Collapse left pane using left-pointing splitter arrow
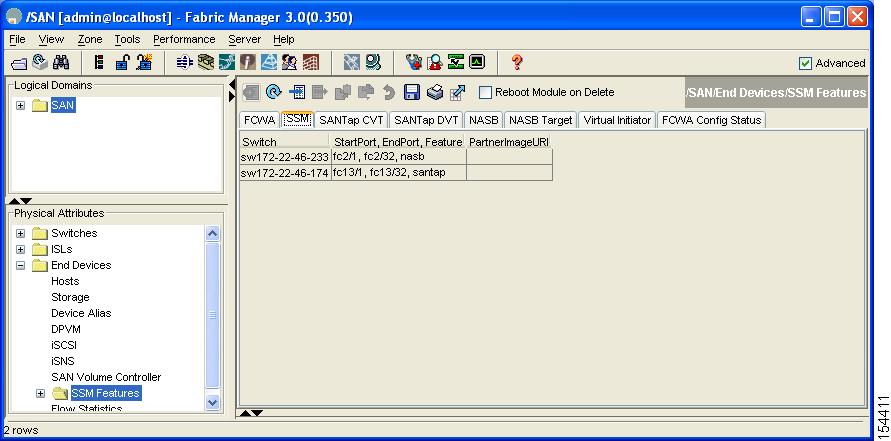This screenshot has width=891, height=441. (x=232, y=85)
